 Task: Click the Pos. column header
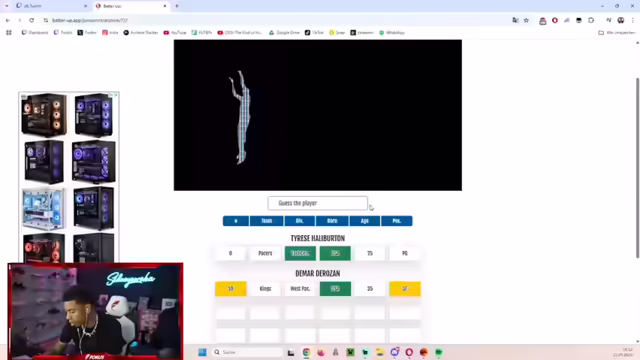[397, 221]
